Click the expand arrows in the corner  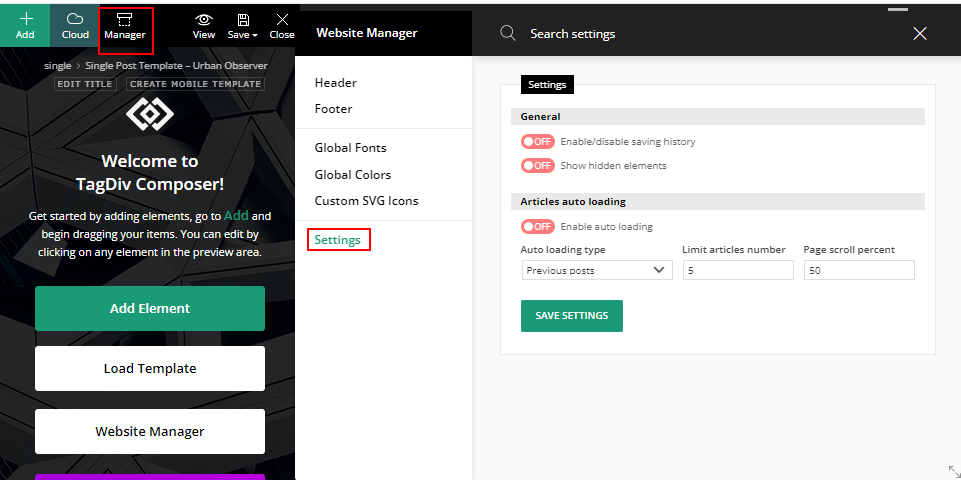click(954, 472)
